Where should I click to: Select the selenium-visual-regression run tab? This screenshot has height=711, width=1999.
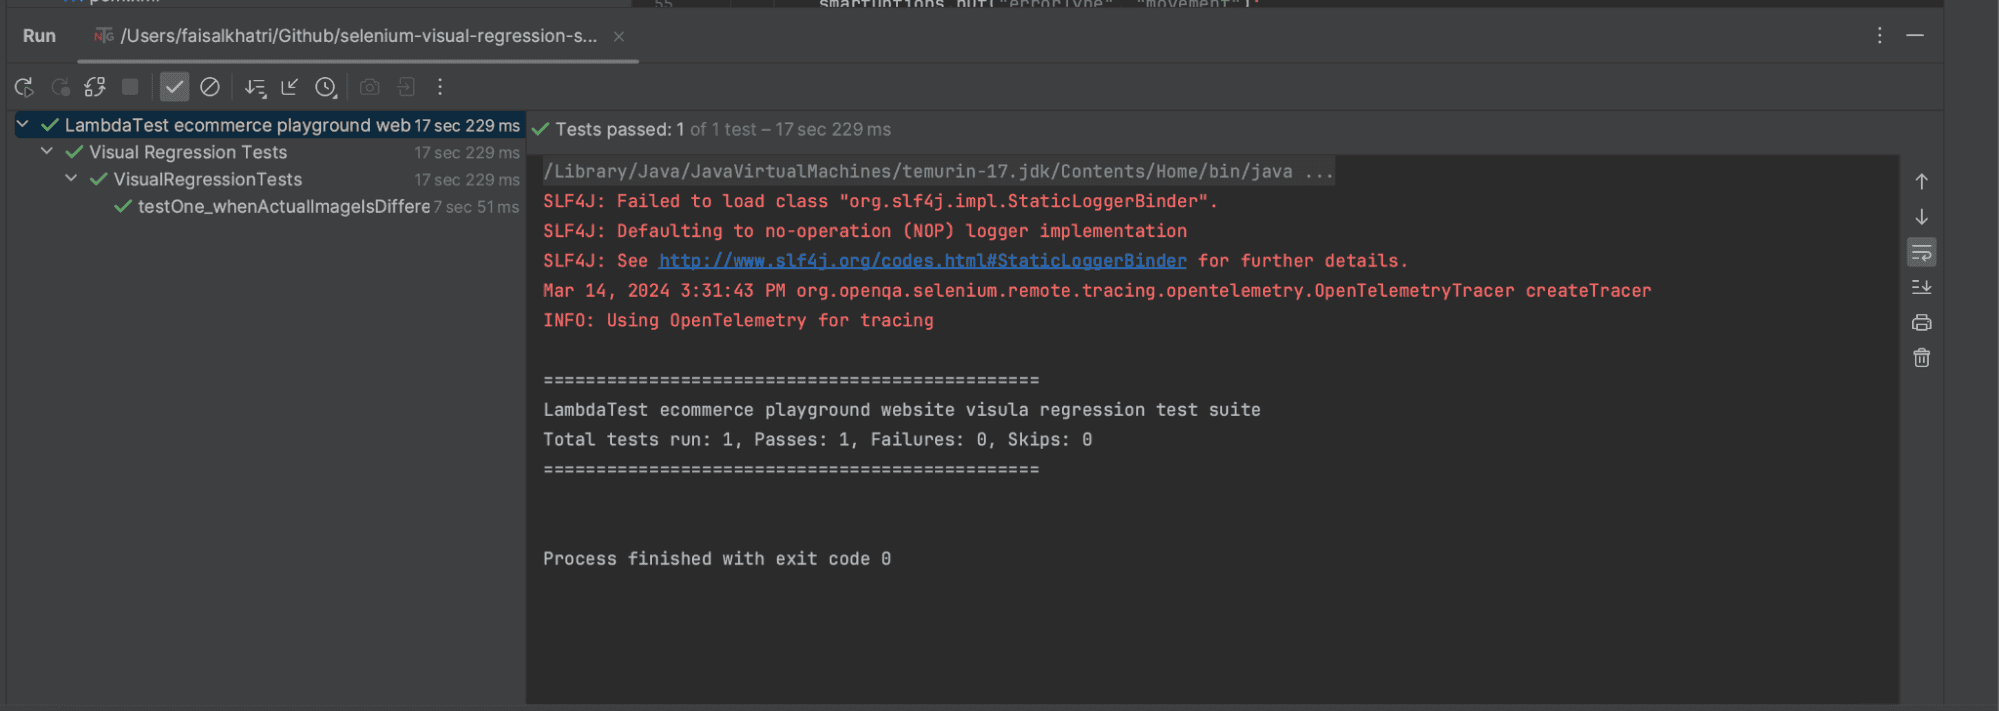coord(359,36)
